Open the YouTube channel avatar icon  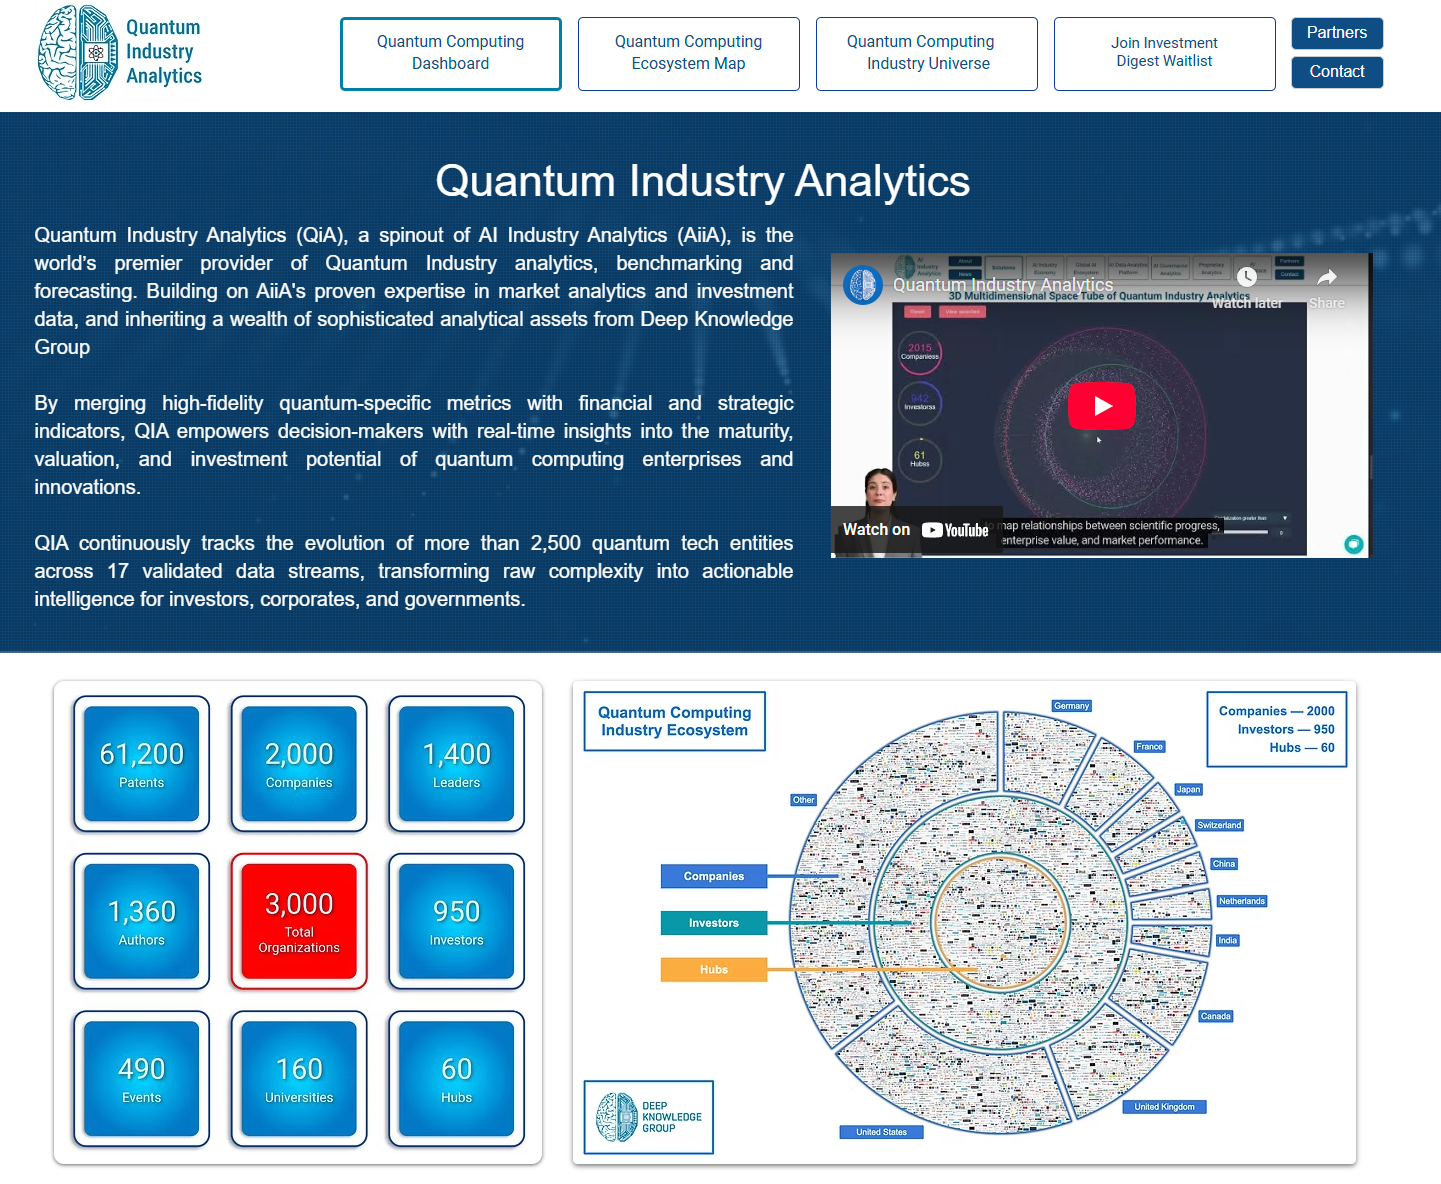pos(863,285)
